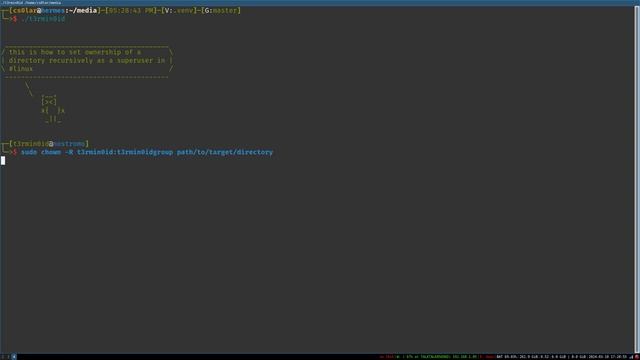Click 'this is how to set ownership' text
Viewport: 640px width, 360px height.
(x=65, y=52)
